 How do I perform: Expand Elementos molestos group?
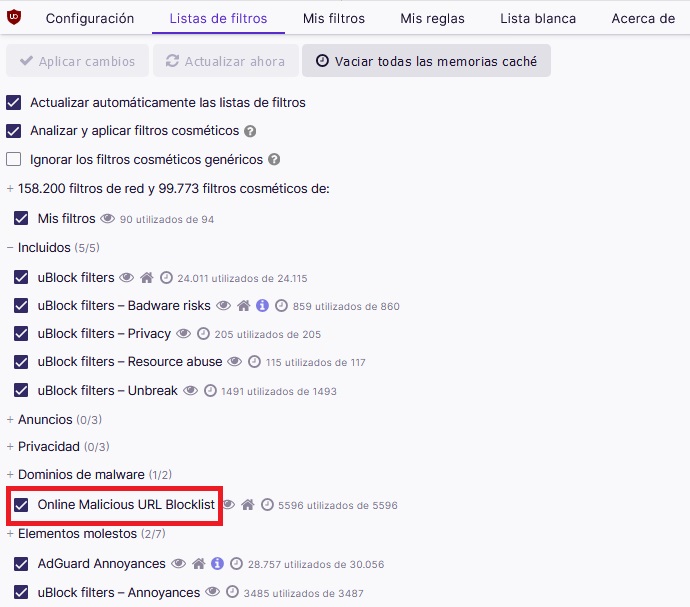[86, 533]
